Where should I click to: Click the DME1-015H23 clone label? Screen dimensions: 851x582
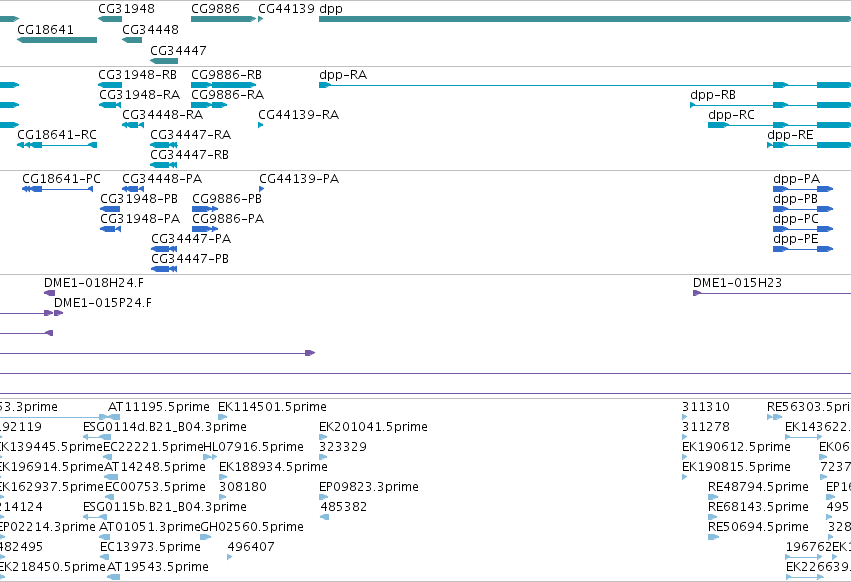(738, 283)
